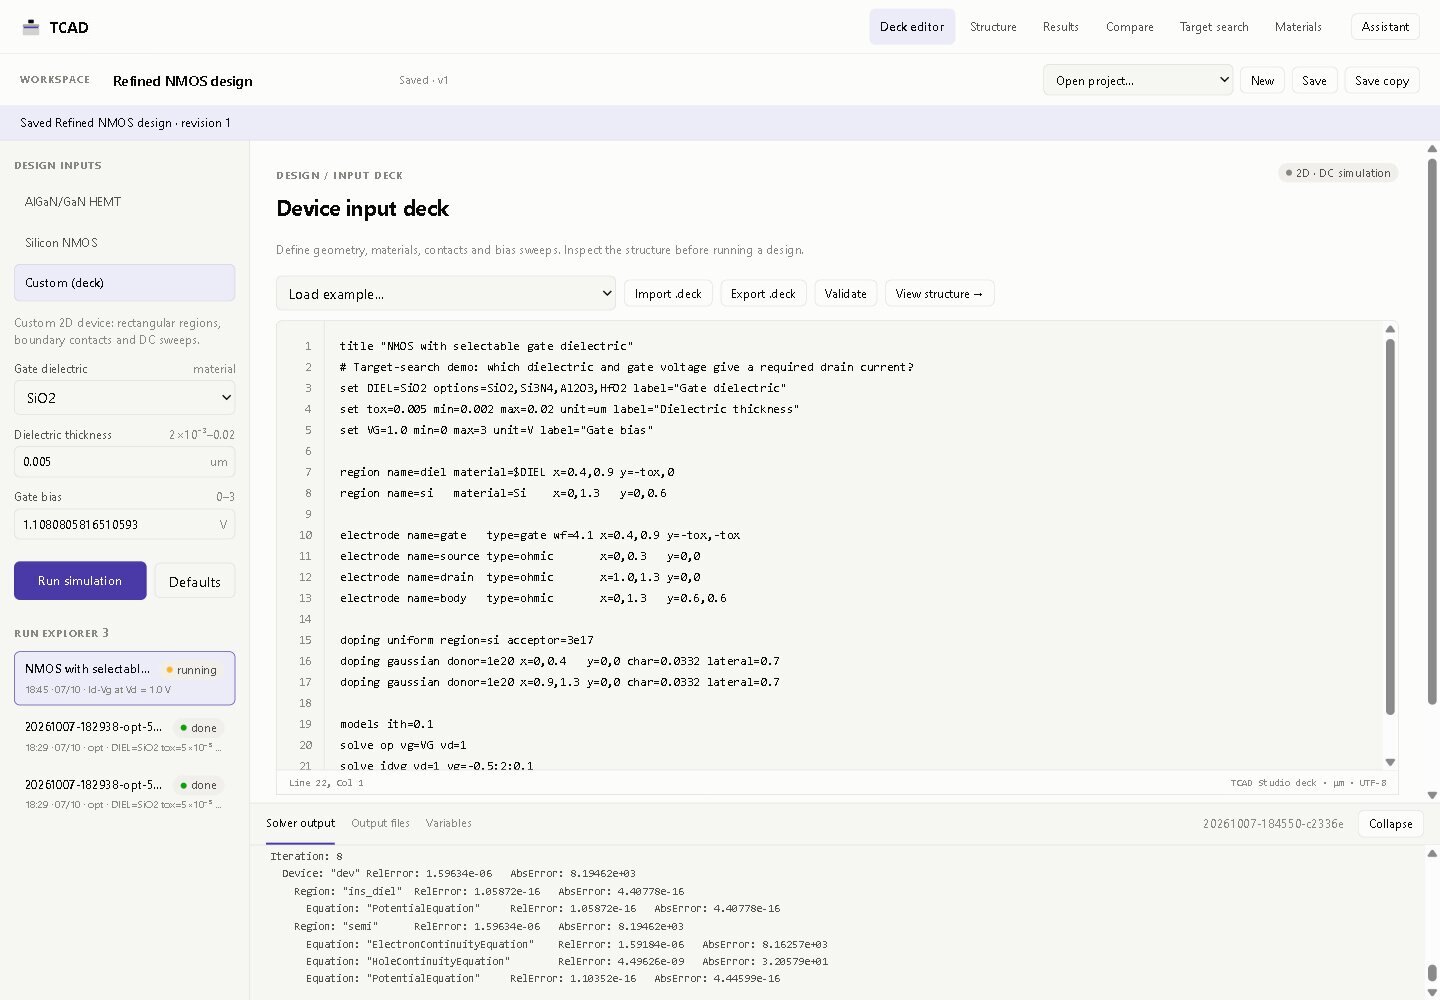The height and width of the screenshot is (1000, 1440).
Task: Select the AlGaN/GaN HEMT design input
Action: coord(124,202)
